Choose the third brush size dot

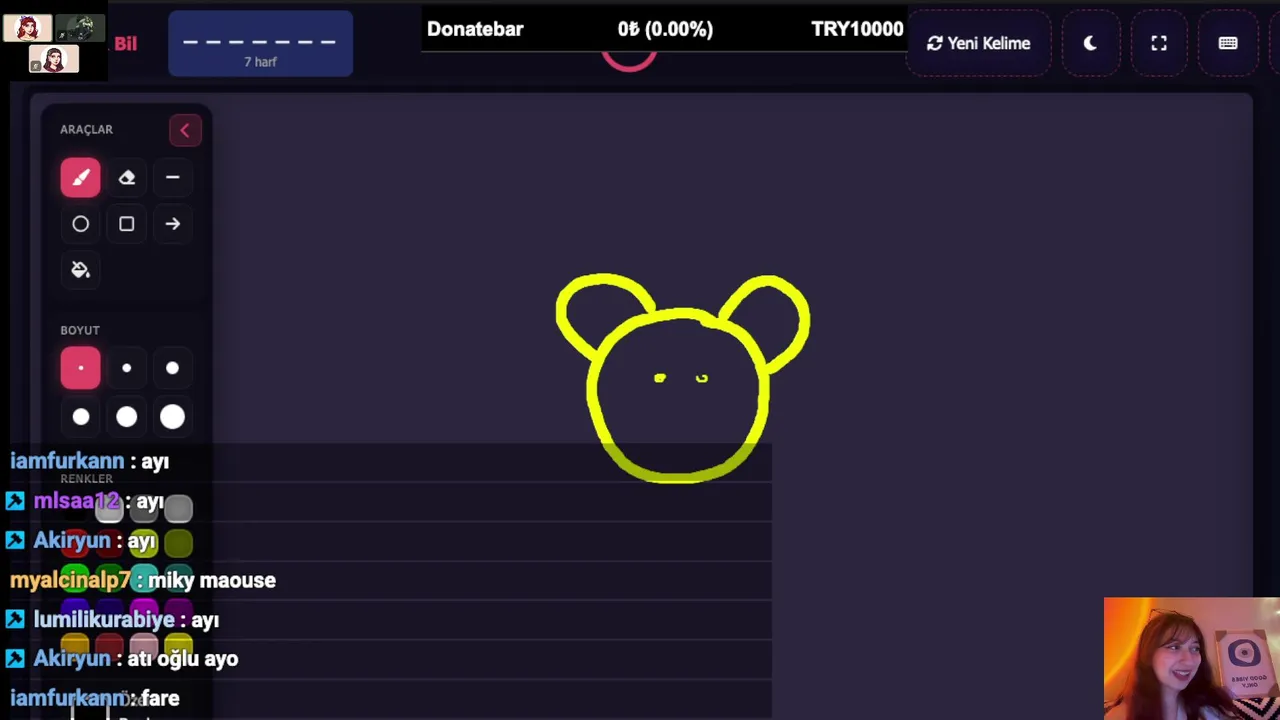point(173,368)
